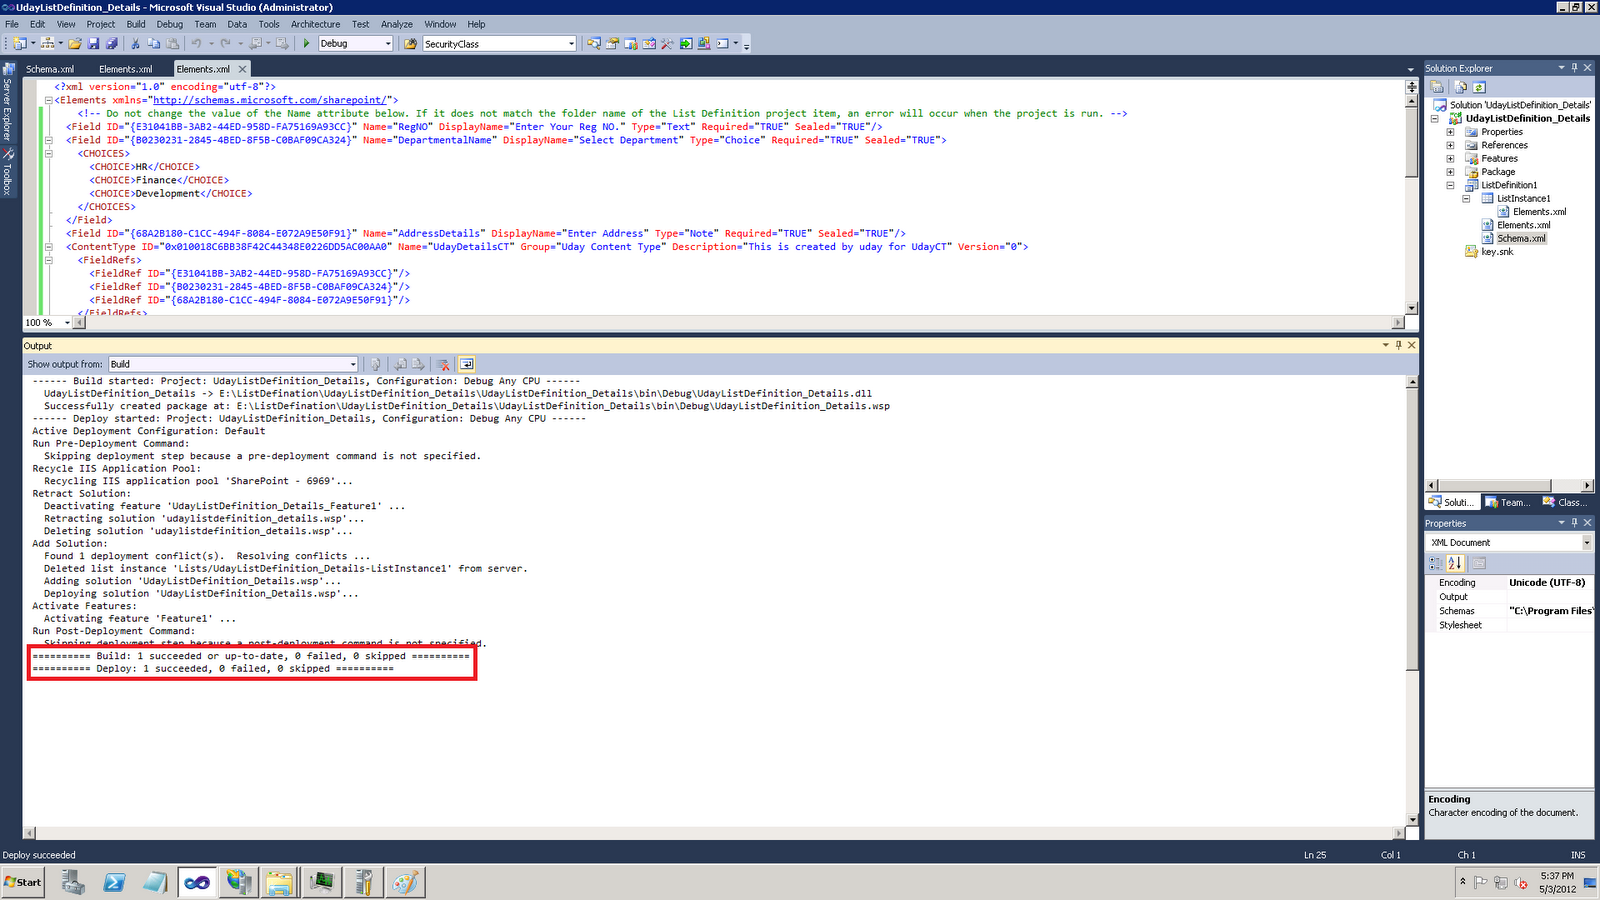Click the New Project toolbar icon
The width and height of the screenshot is (1600, 900).
[x=19, y=44]
